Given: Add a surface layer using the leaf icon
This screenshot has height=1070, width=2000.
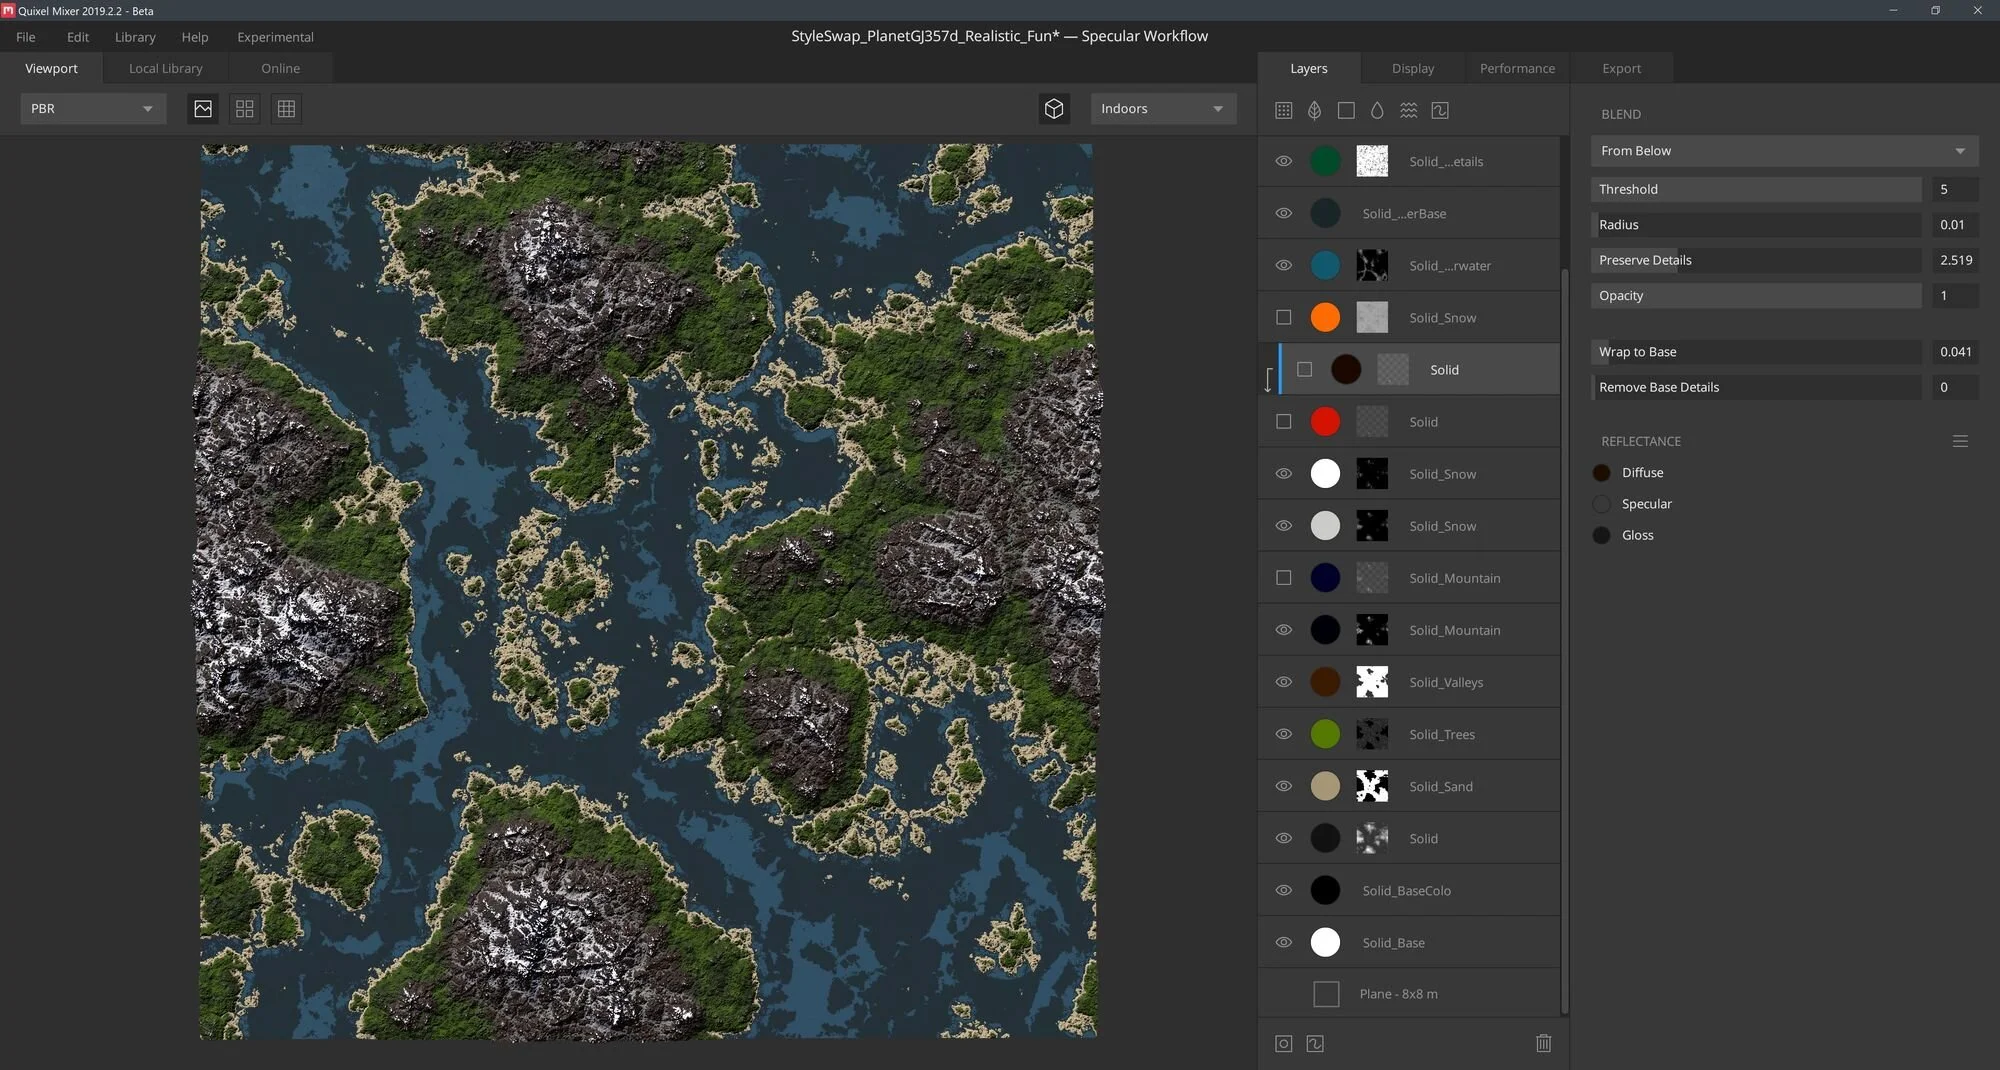Looking at the screenshot, I should pyautogui.click(x=1314, y=110).
